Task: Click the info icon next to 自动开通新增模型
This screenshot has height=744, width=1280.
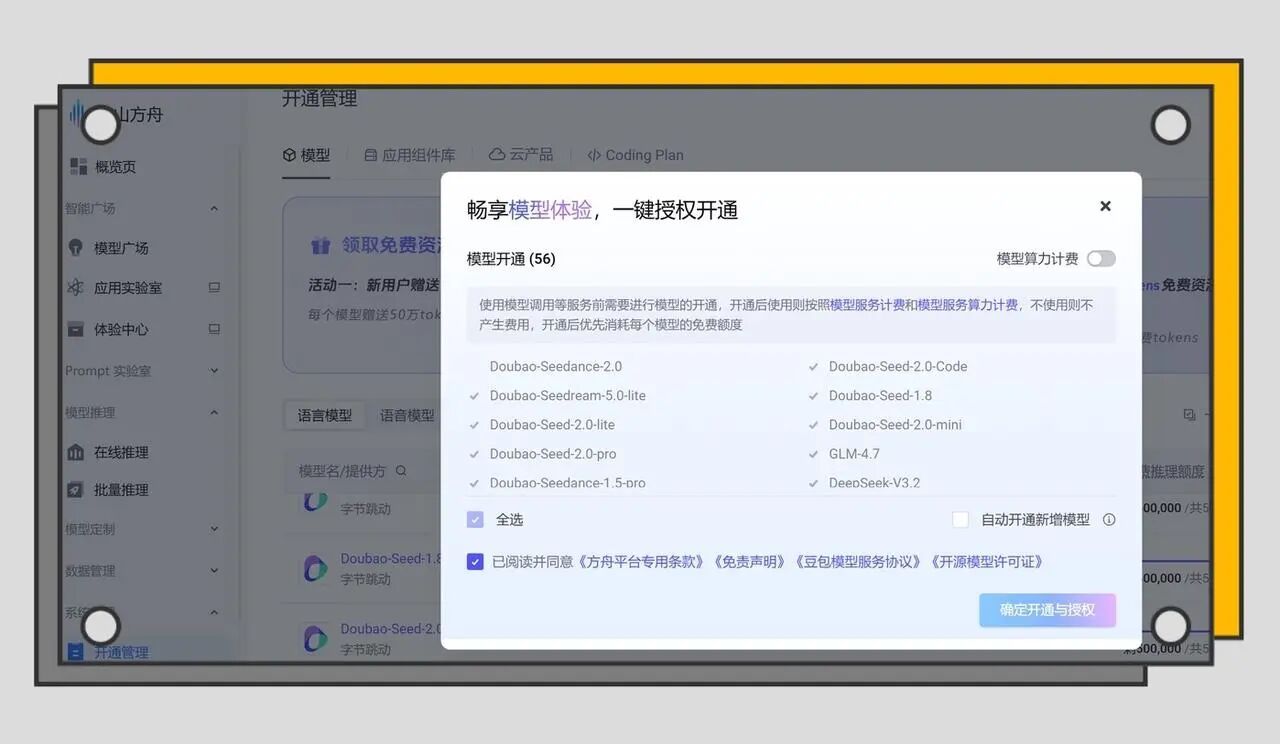Action: click(1109, 519)
